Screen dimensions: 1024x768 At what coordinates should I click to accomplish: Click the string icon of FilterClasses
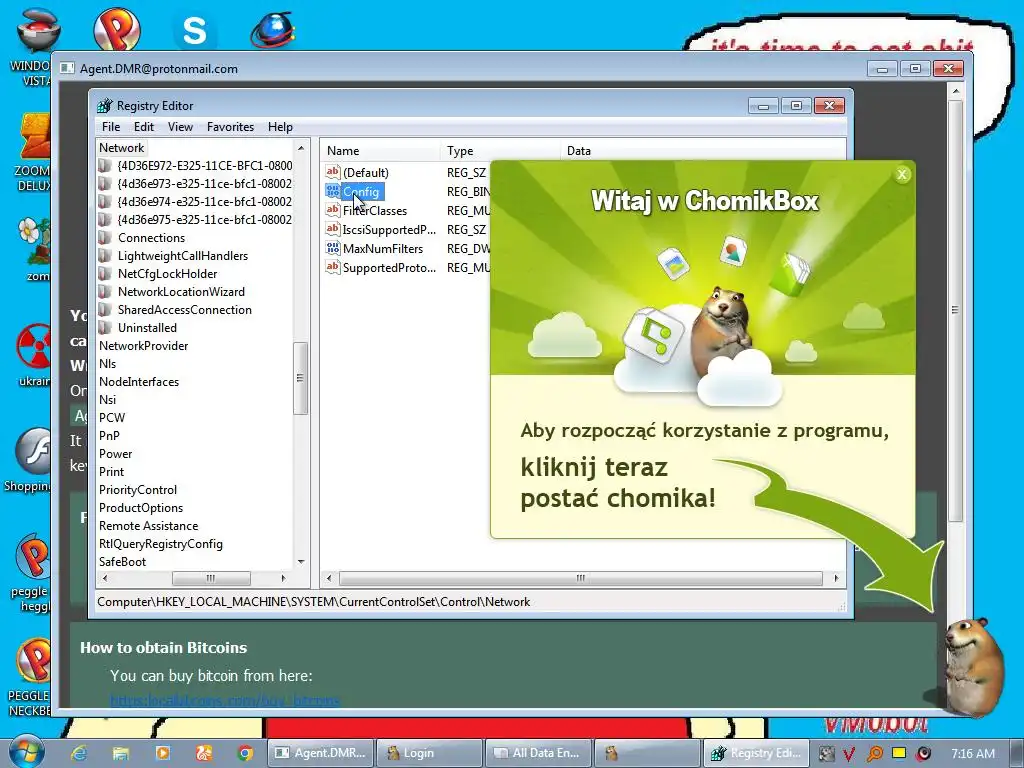332,210
